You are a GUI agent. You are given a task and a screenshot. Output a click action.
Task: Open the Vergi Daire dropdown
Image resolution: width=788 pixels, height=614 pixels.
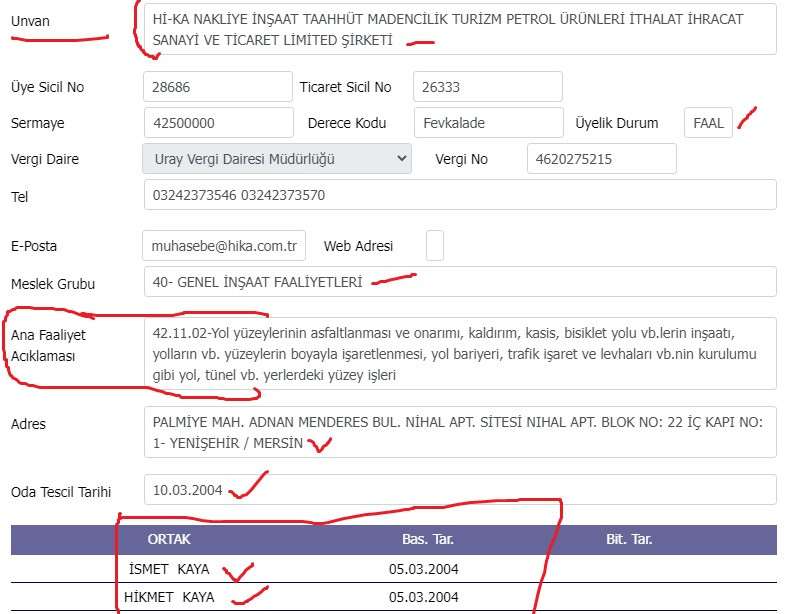click(x=277, y=159)
